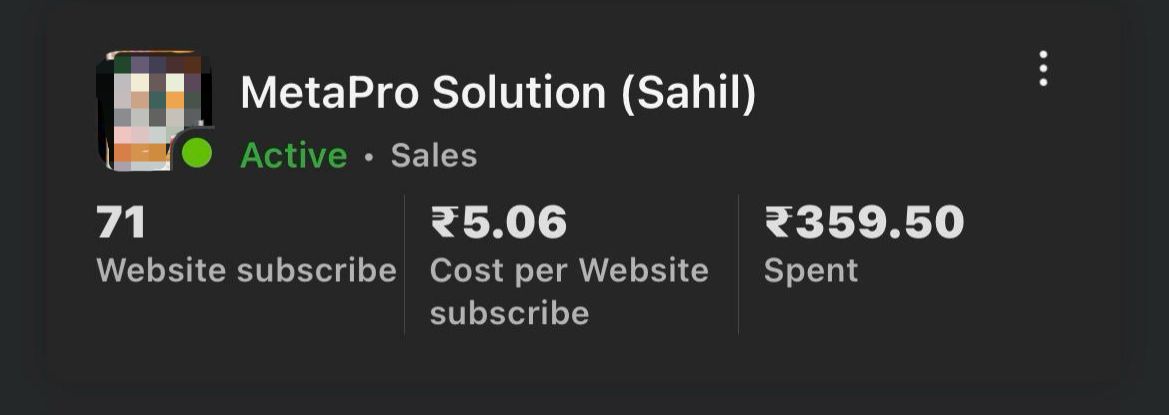Open the three-dot more options menu

click(x=1043, y=69)
